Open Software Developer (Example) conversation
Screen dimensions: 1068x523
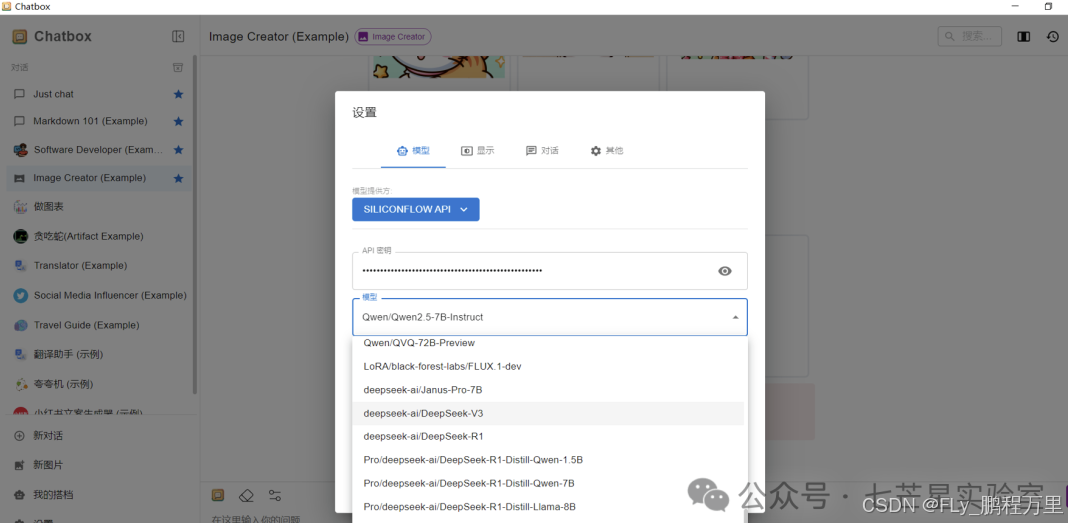click(x=99, y=150)
